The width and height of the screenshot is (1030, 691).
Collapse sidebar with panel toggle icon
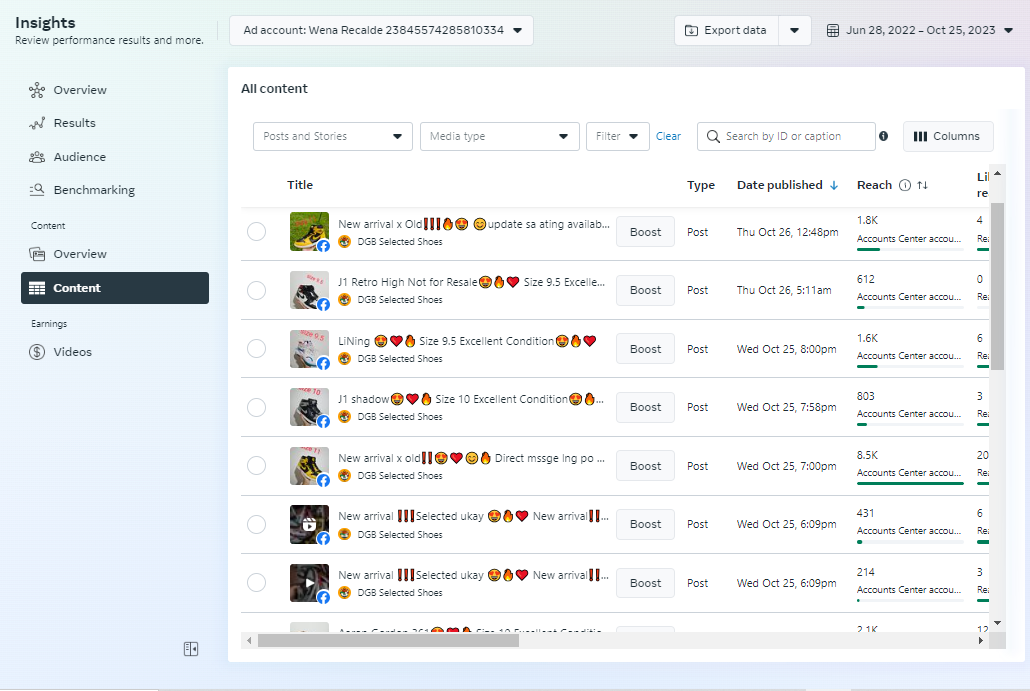190,649
